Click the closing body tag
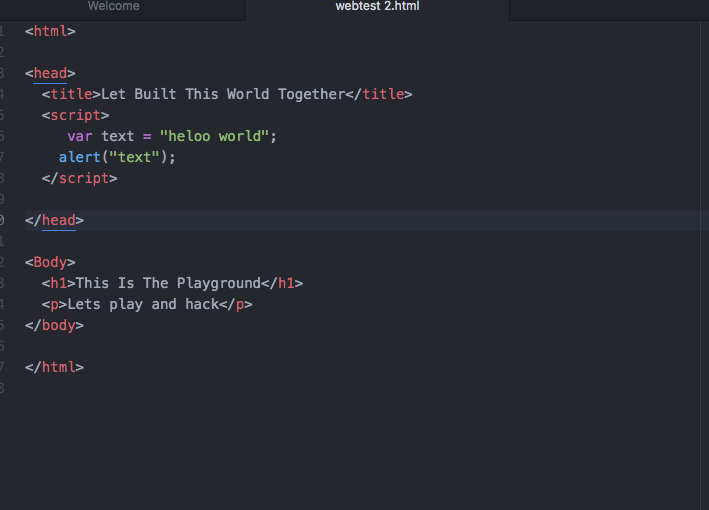Image resolution: width=709 pixels, height=510 pixels. [54, 325]
